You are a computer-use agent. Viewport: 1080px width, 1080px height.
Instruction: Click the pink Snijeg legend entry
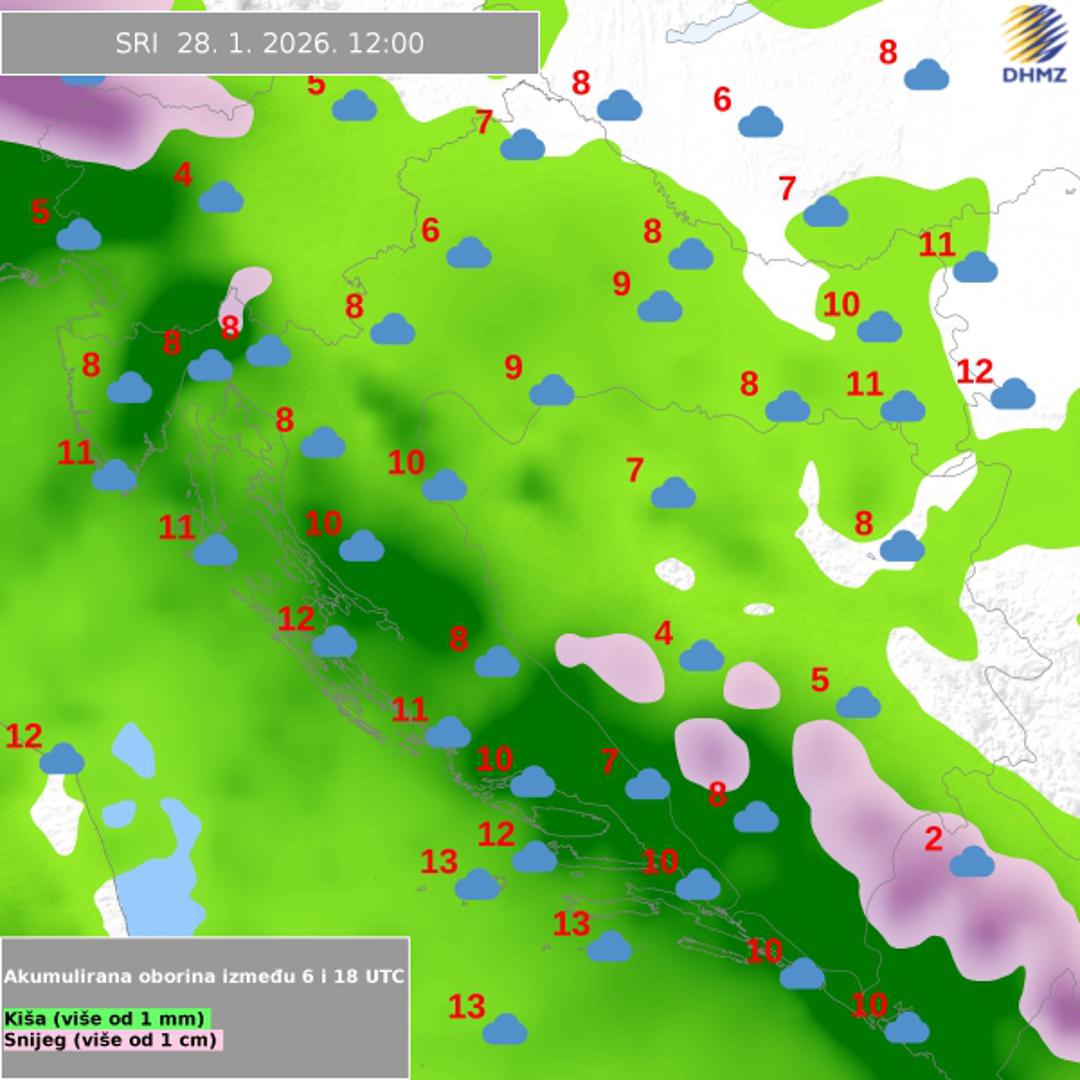coord(111,1040)
